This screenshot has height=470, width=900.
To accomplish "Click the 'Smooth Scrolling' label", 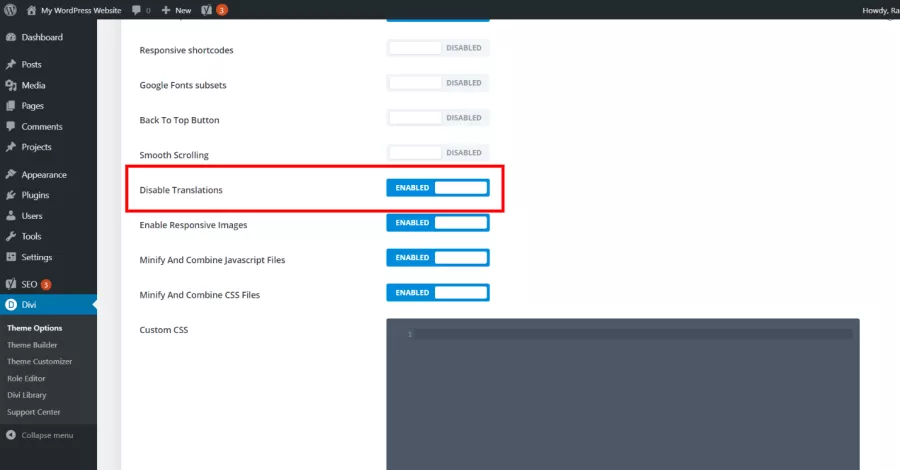I will [174, 155].
